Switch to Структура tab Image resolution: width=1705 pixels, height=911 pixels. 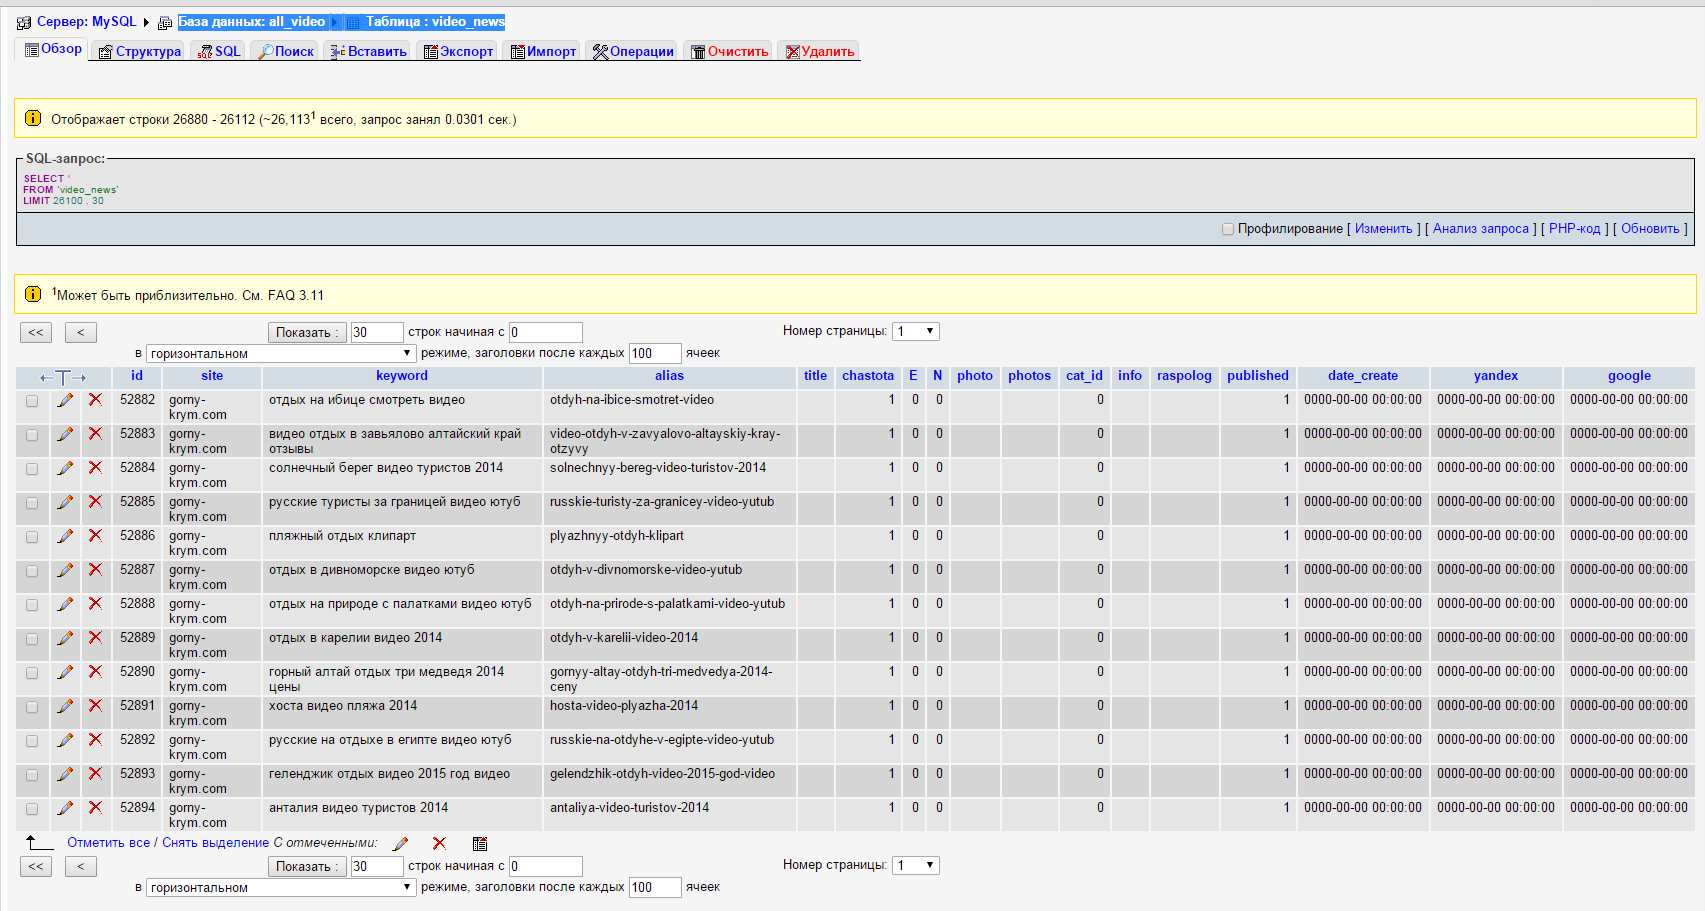click(139, 51)
